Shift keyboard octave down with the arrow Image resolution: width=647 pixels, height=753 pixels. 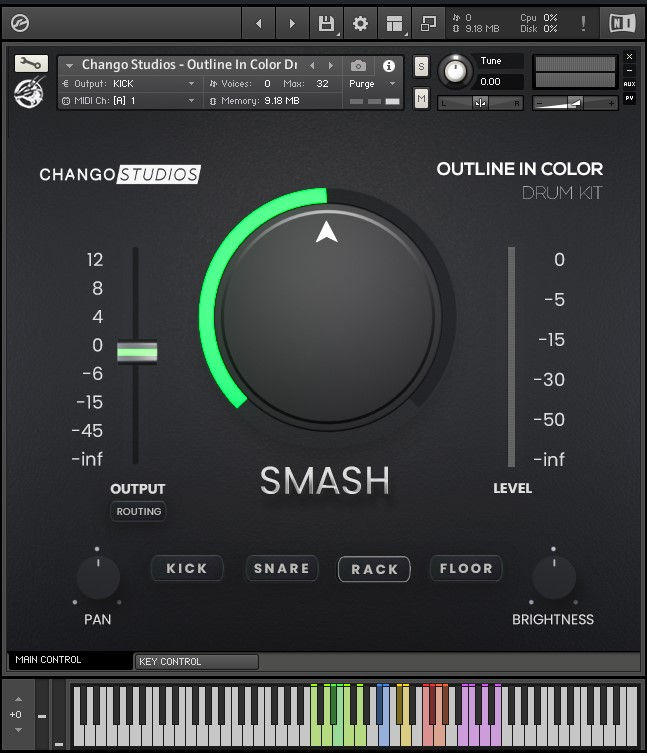[18, 730]
